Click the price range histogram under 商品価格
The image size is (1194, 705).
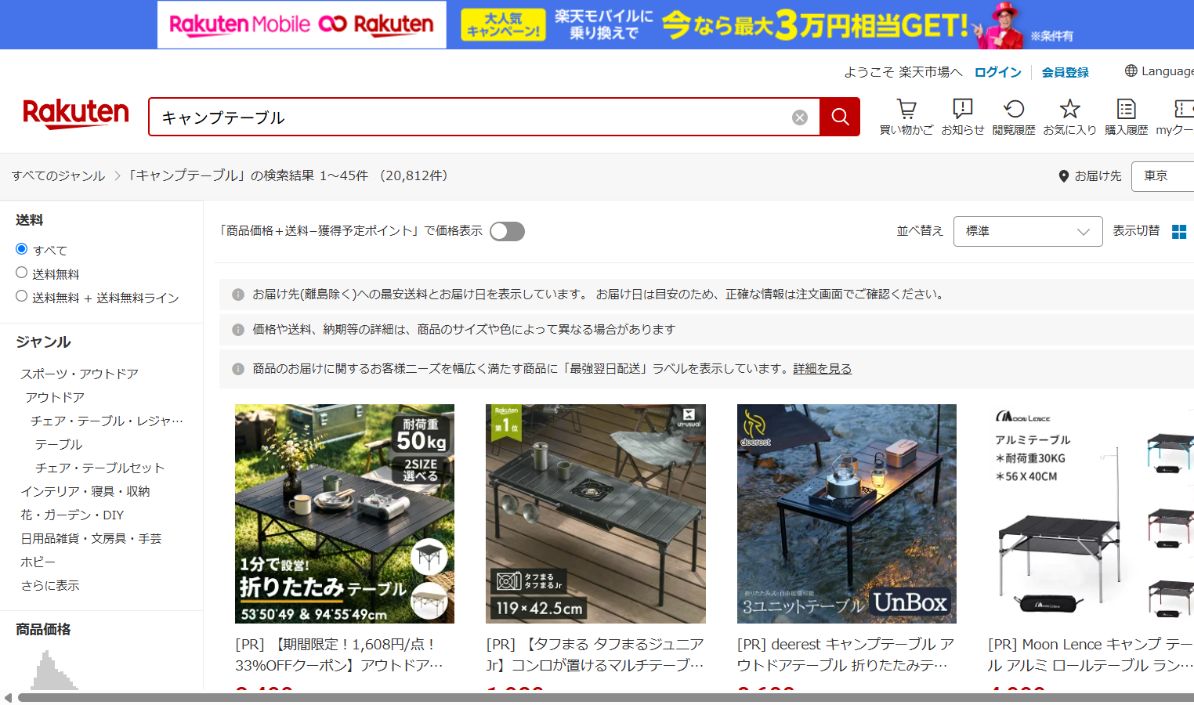click(x=52, y=671)
